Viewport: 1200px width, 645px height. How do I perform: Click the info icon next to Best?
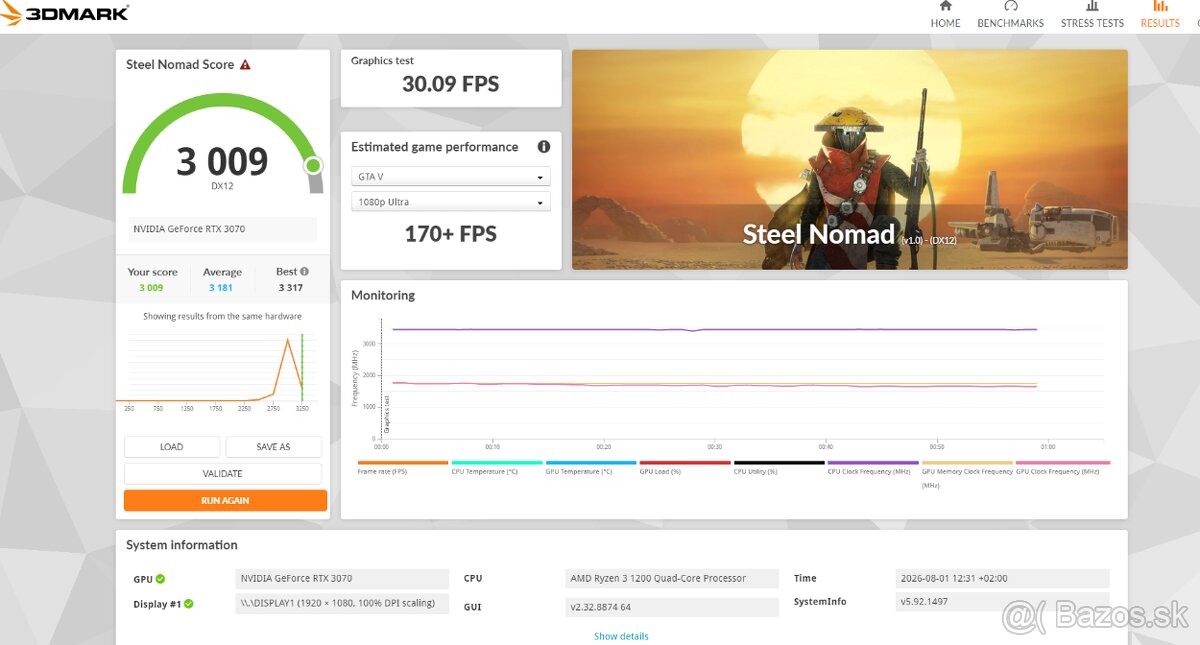[304, 271]
